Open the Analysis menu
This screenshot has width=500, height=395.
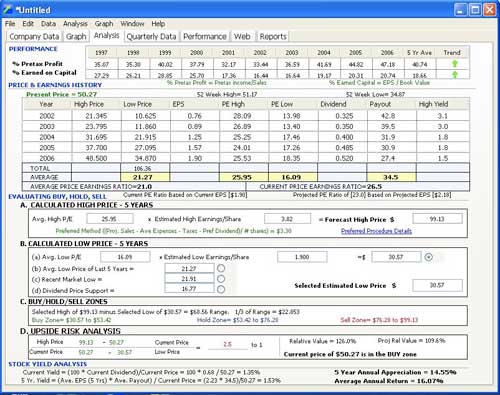75,24
